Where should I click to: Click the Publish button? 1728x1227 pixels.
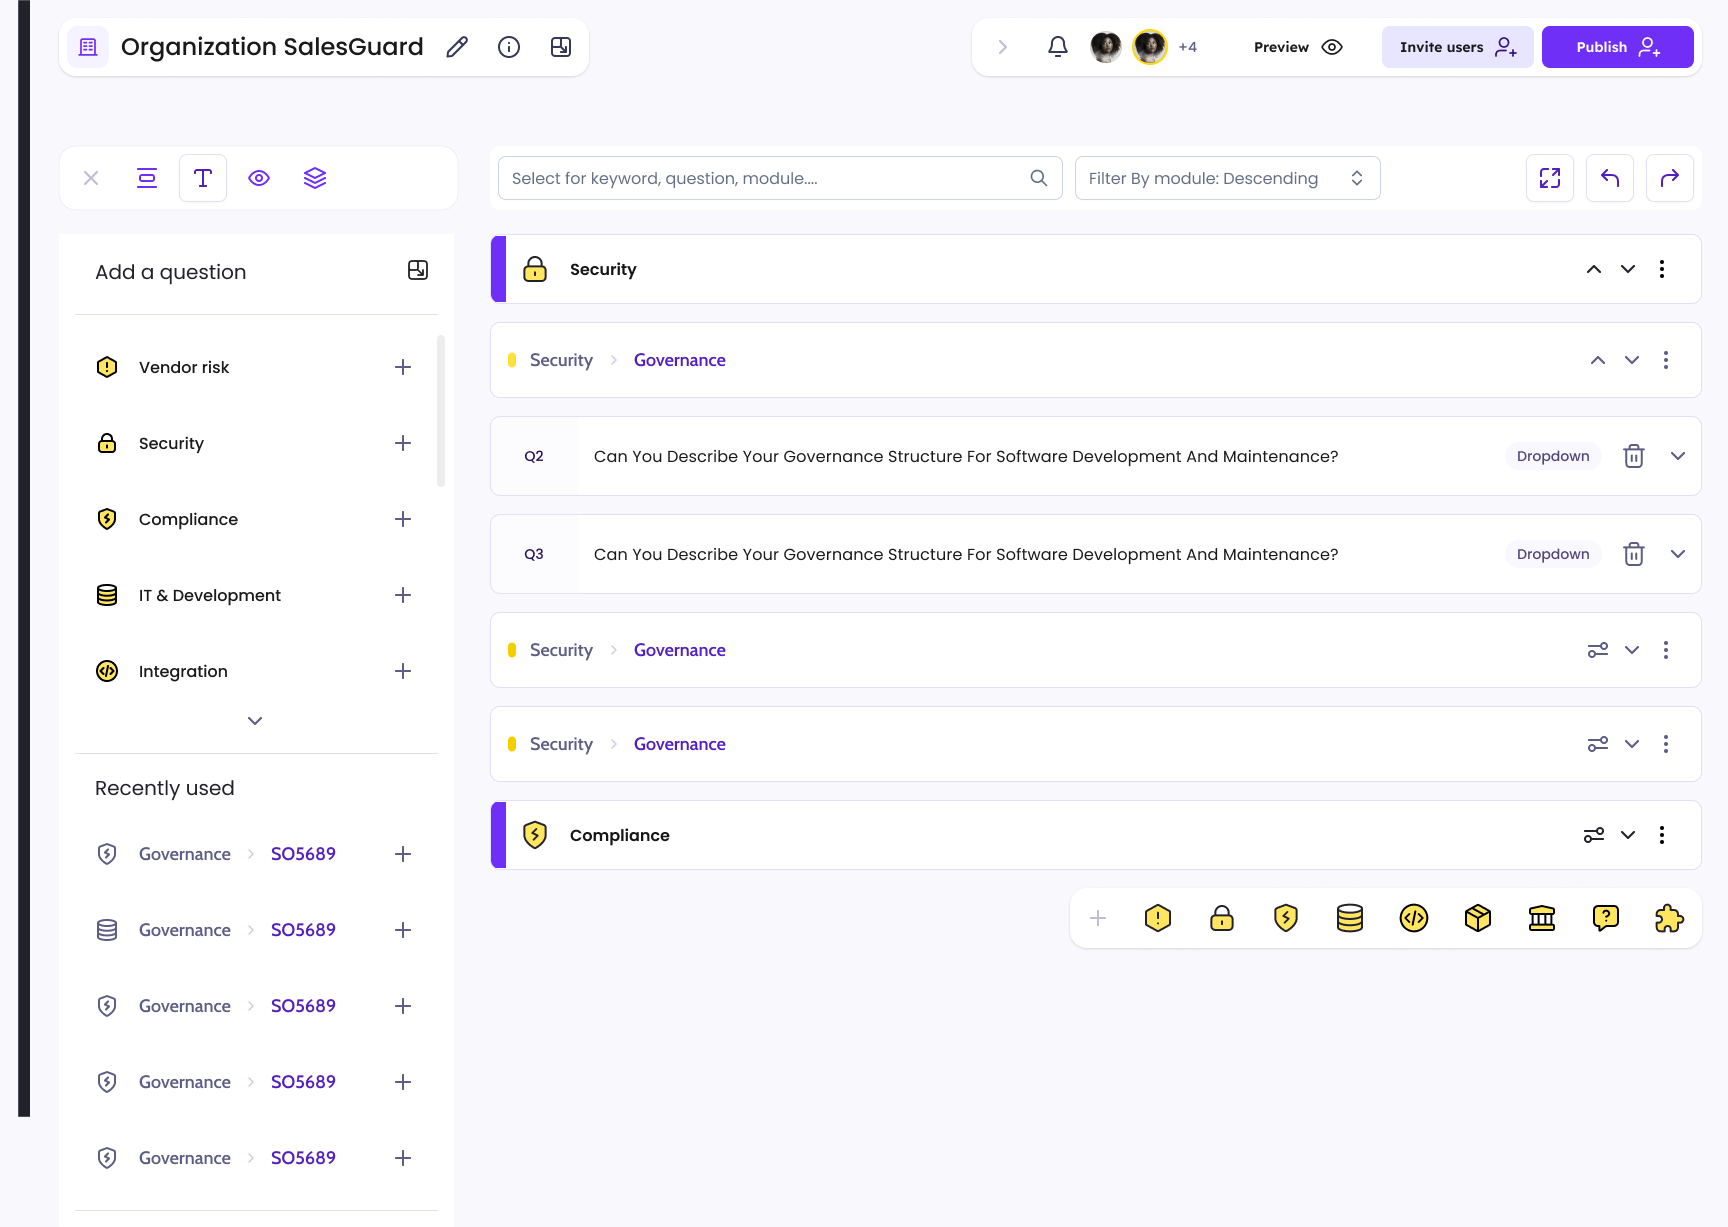pyautogui.click(x=1616, y=47)
